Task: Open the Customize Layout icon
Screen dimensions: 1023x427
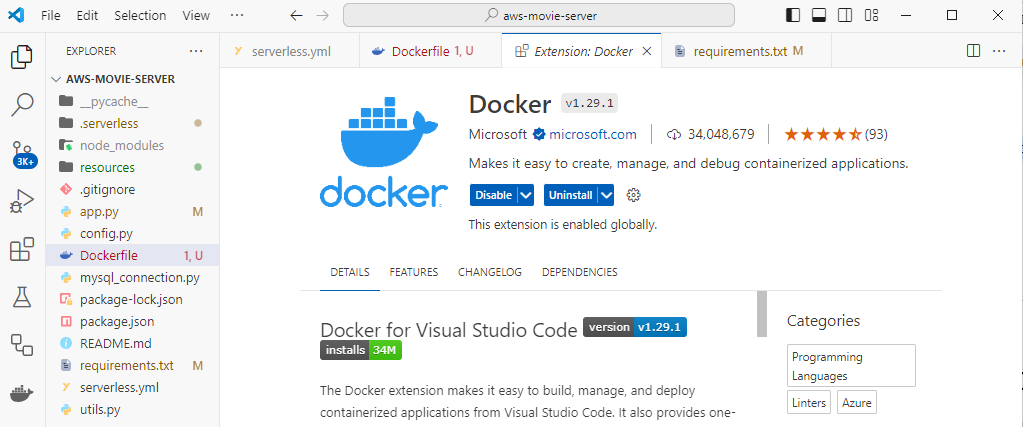Action: (x=872, y=15)
